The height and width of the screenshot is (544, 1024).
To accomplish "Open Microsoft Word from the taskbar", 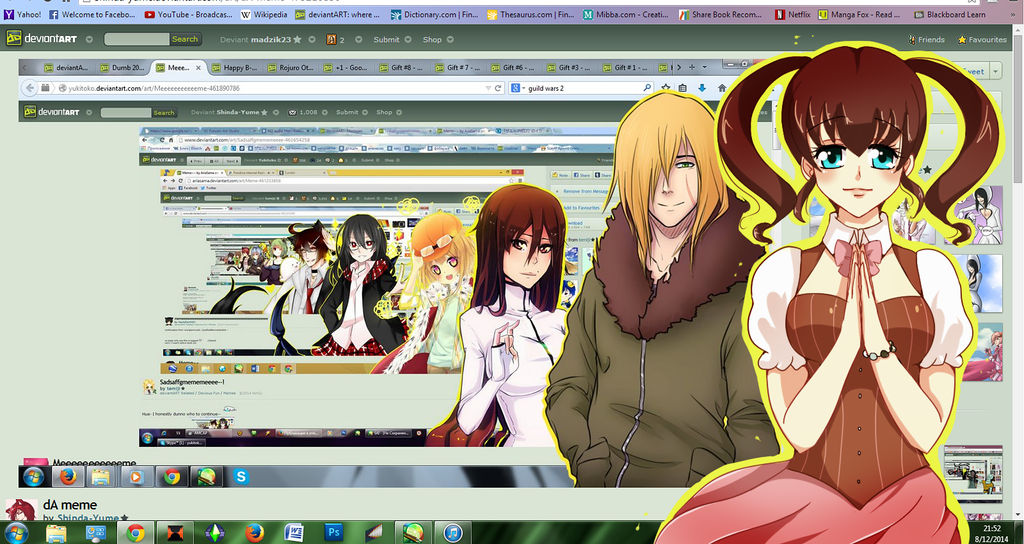I will click(x=294, y=533).
